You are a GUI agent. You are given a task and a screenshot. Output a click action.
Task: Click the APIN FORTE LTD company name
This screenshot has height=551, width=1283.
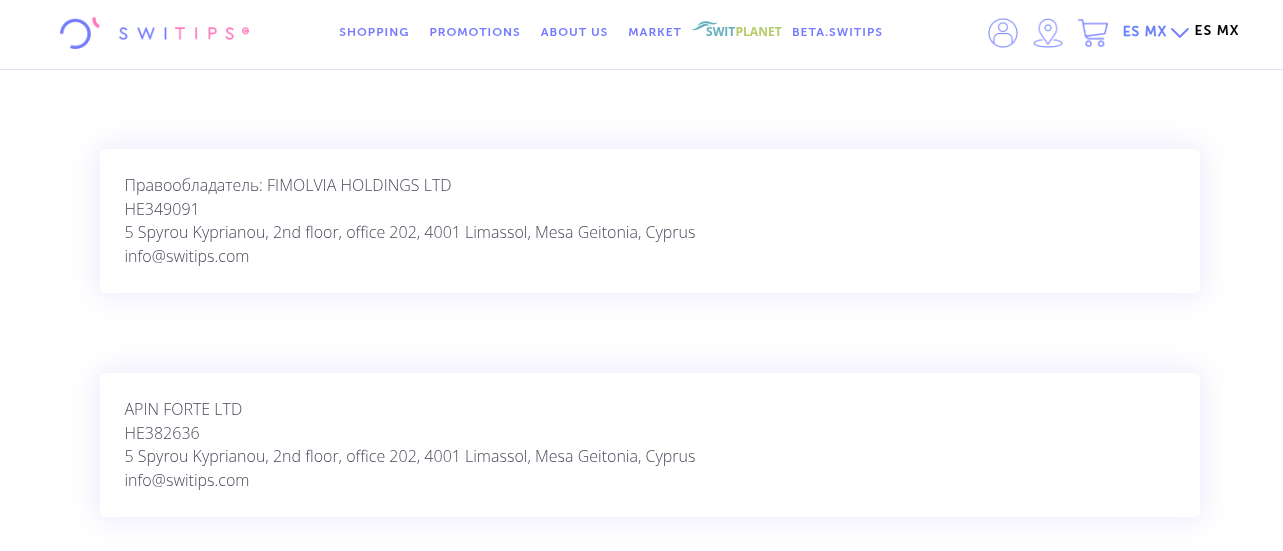[183, 409]
